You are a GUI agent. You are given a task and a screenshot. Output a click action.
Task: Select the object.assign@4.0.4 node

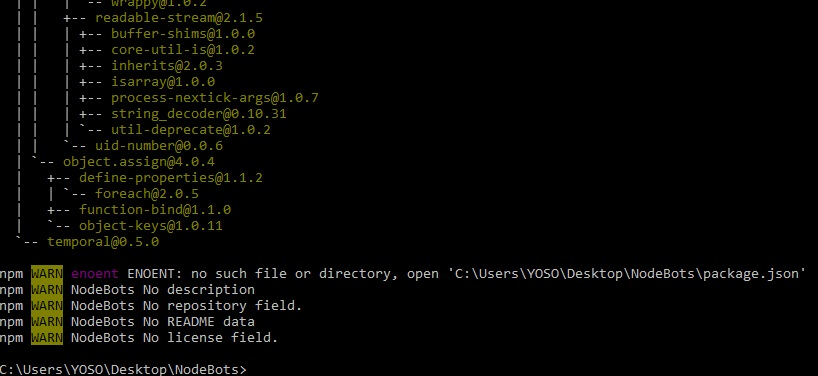[x=139, y=162]
